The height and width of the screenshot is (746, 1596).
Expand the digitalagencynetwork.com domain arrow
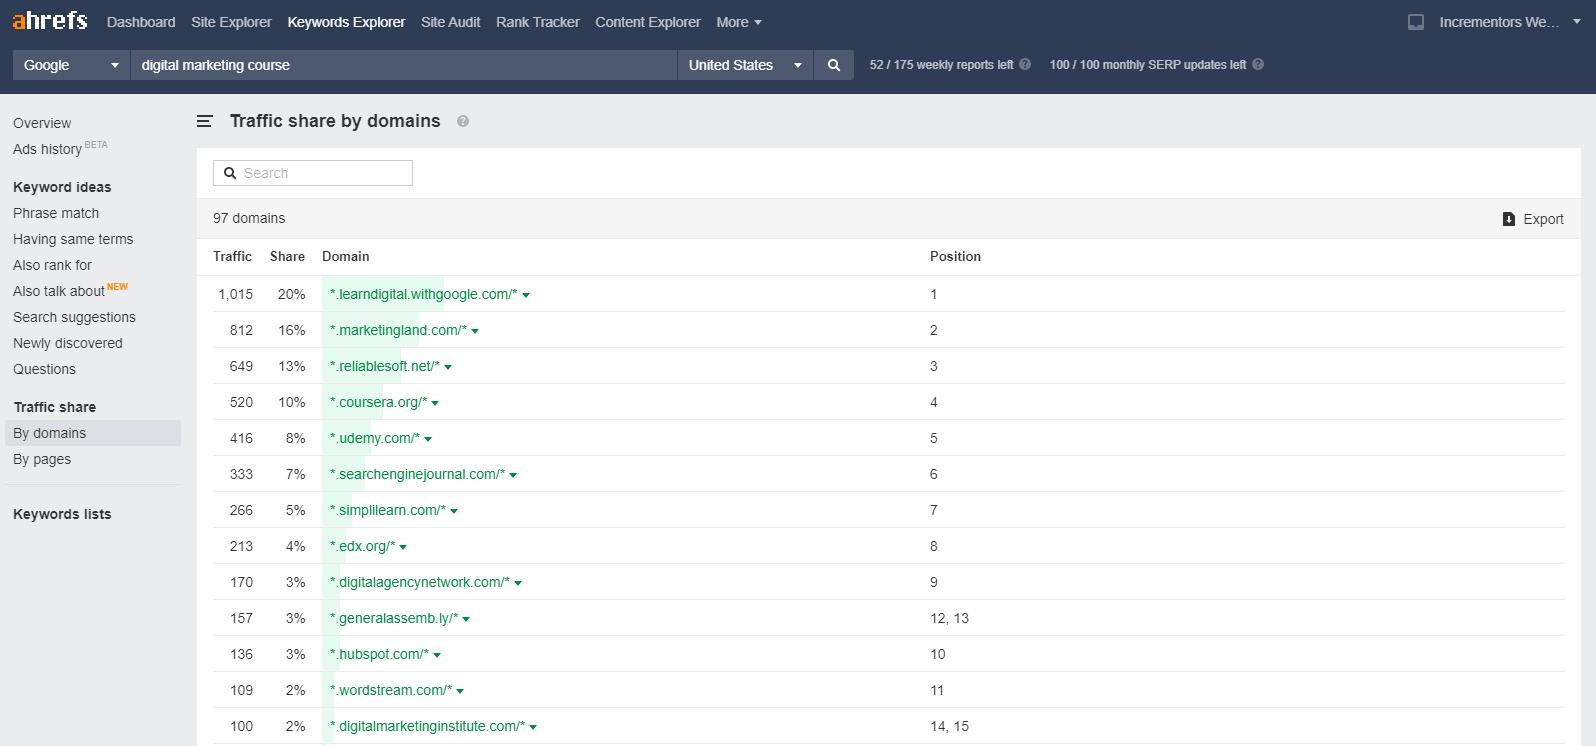point(518,583)
